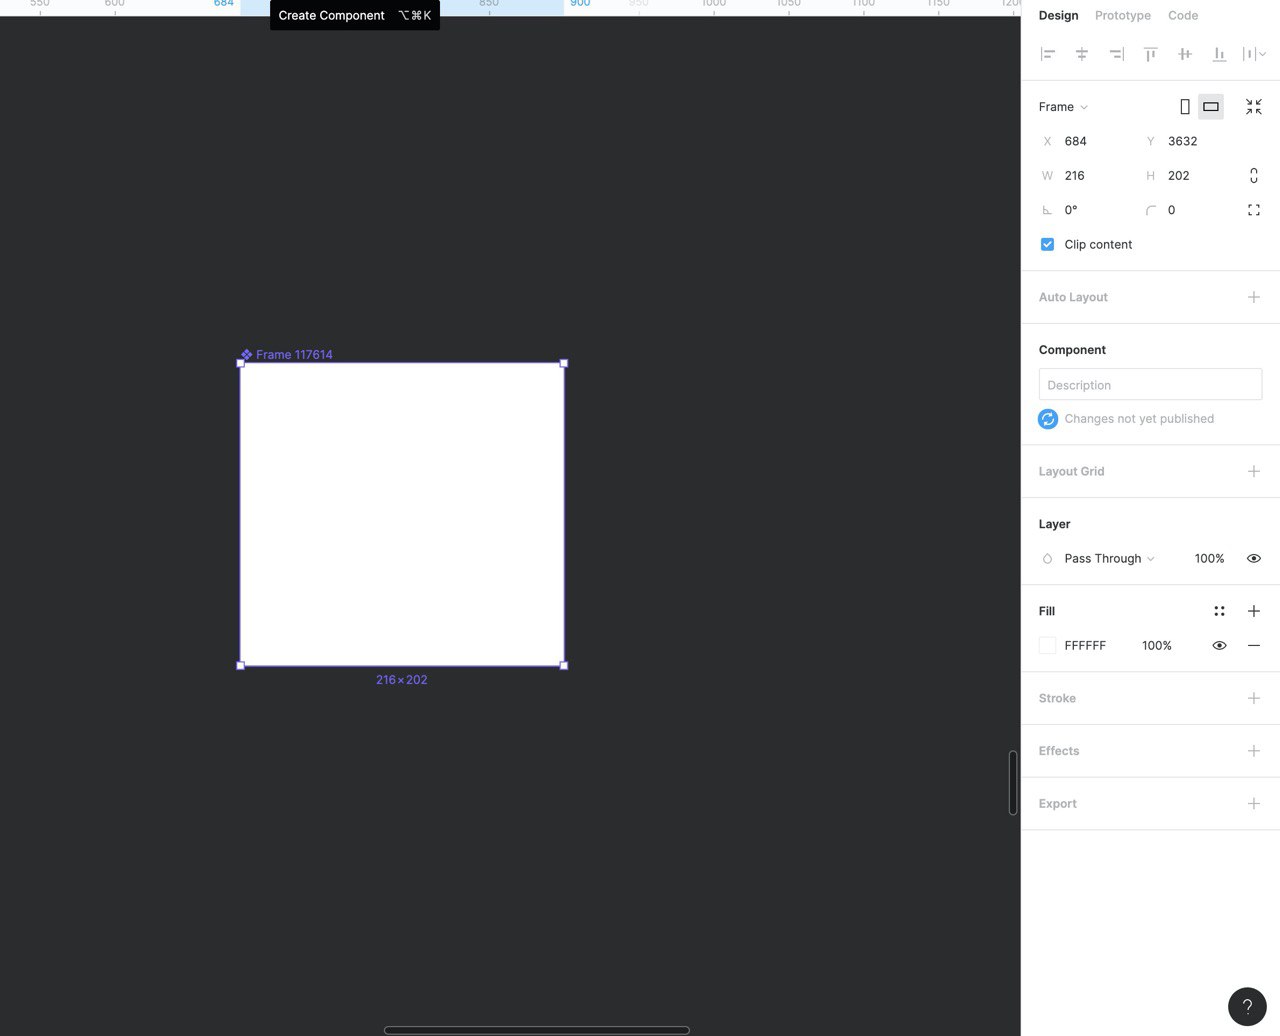The image size is (1280, 1036).
Task: Toggle Clip content checkbox
Action: 1047,244
